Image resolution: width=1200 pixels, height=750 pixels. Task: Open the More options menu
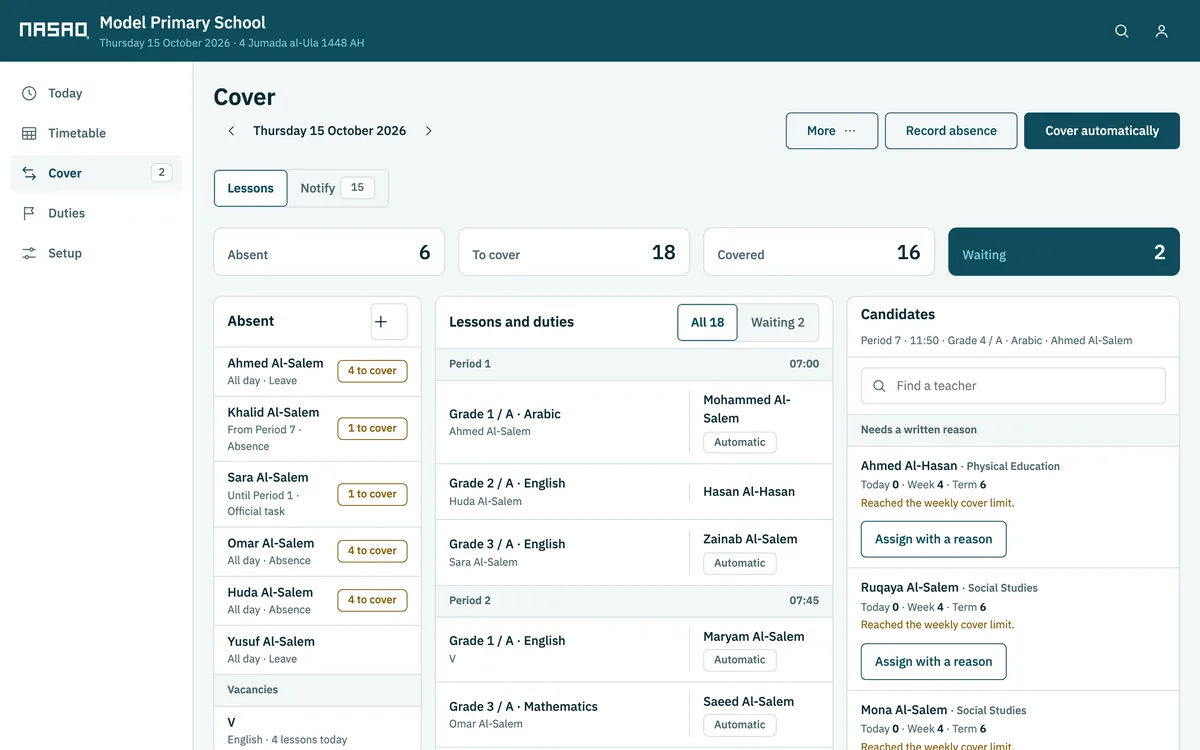[832, 131]
